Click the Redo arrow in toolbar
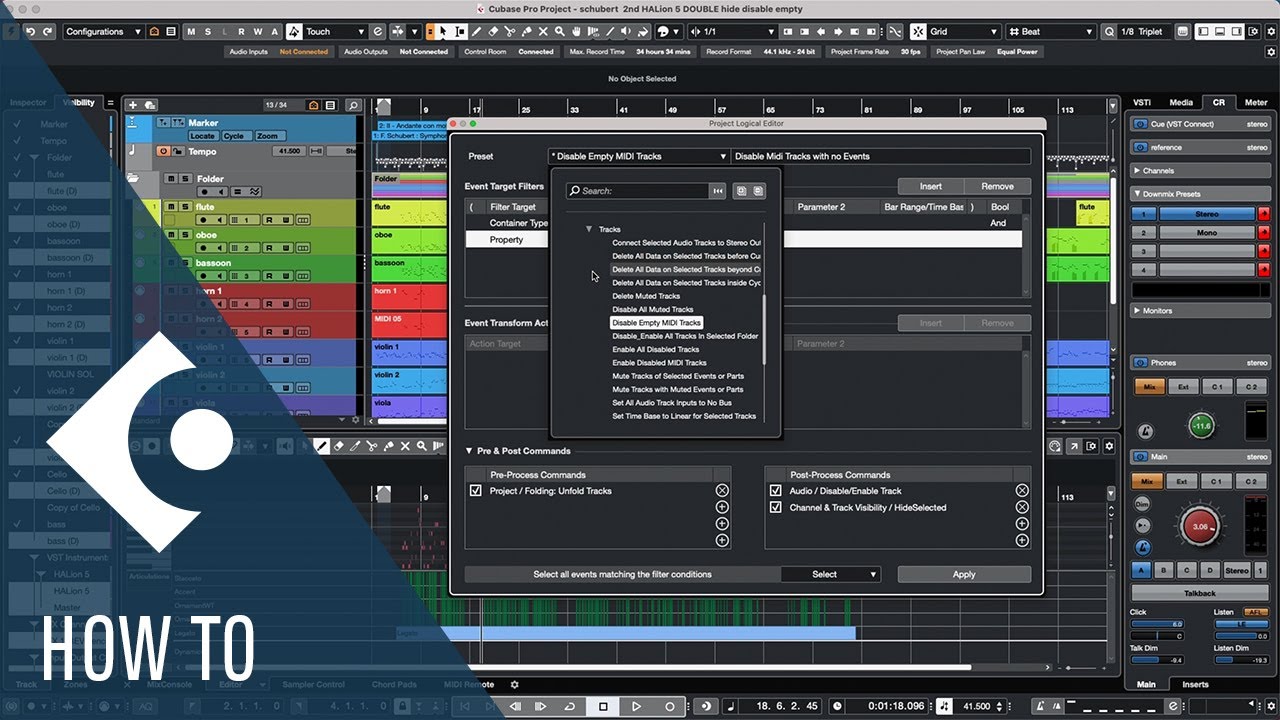 coord(48,32)
